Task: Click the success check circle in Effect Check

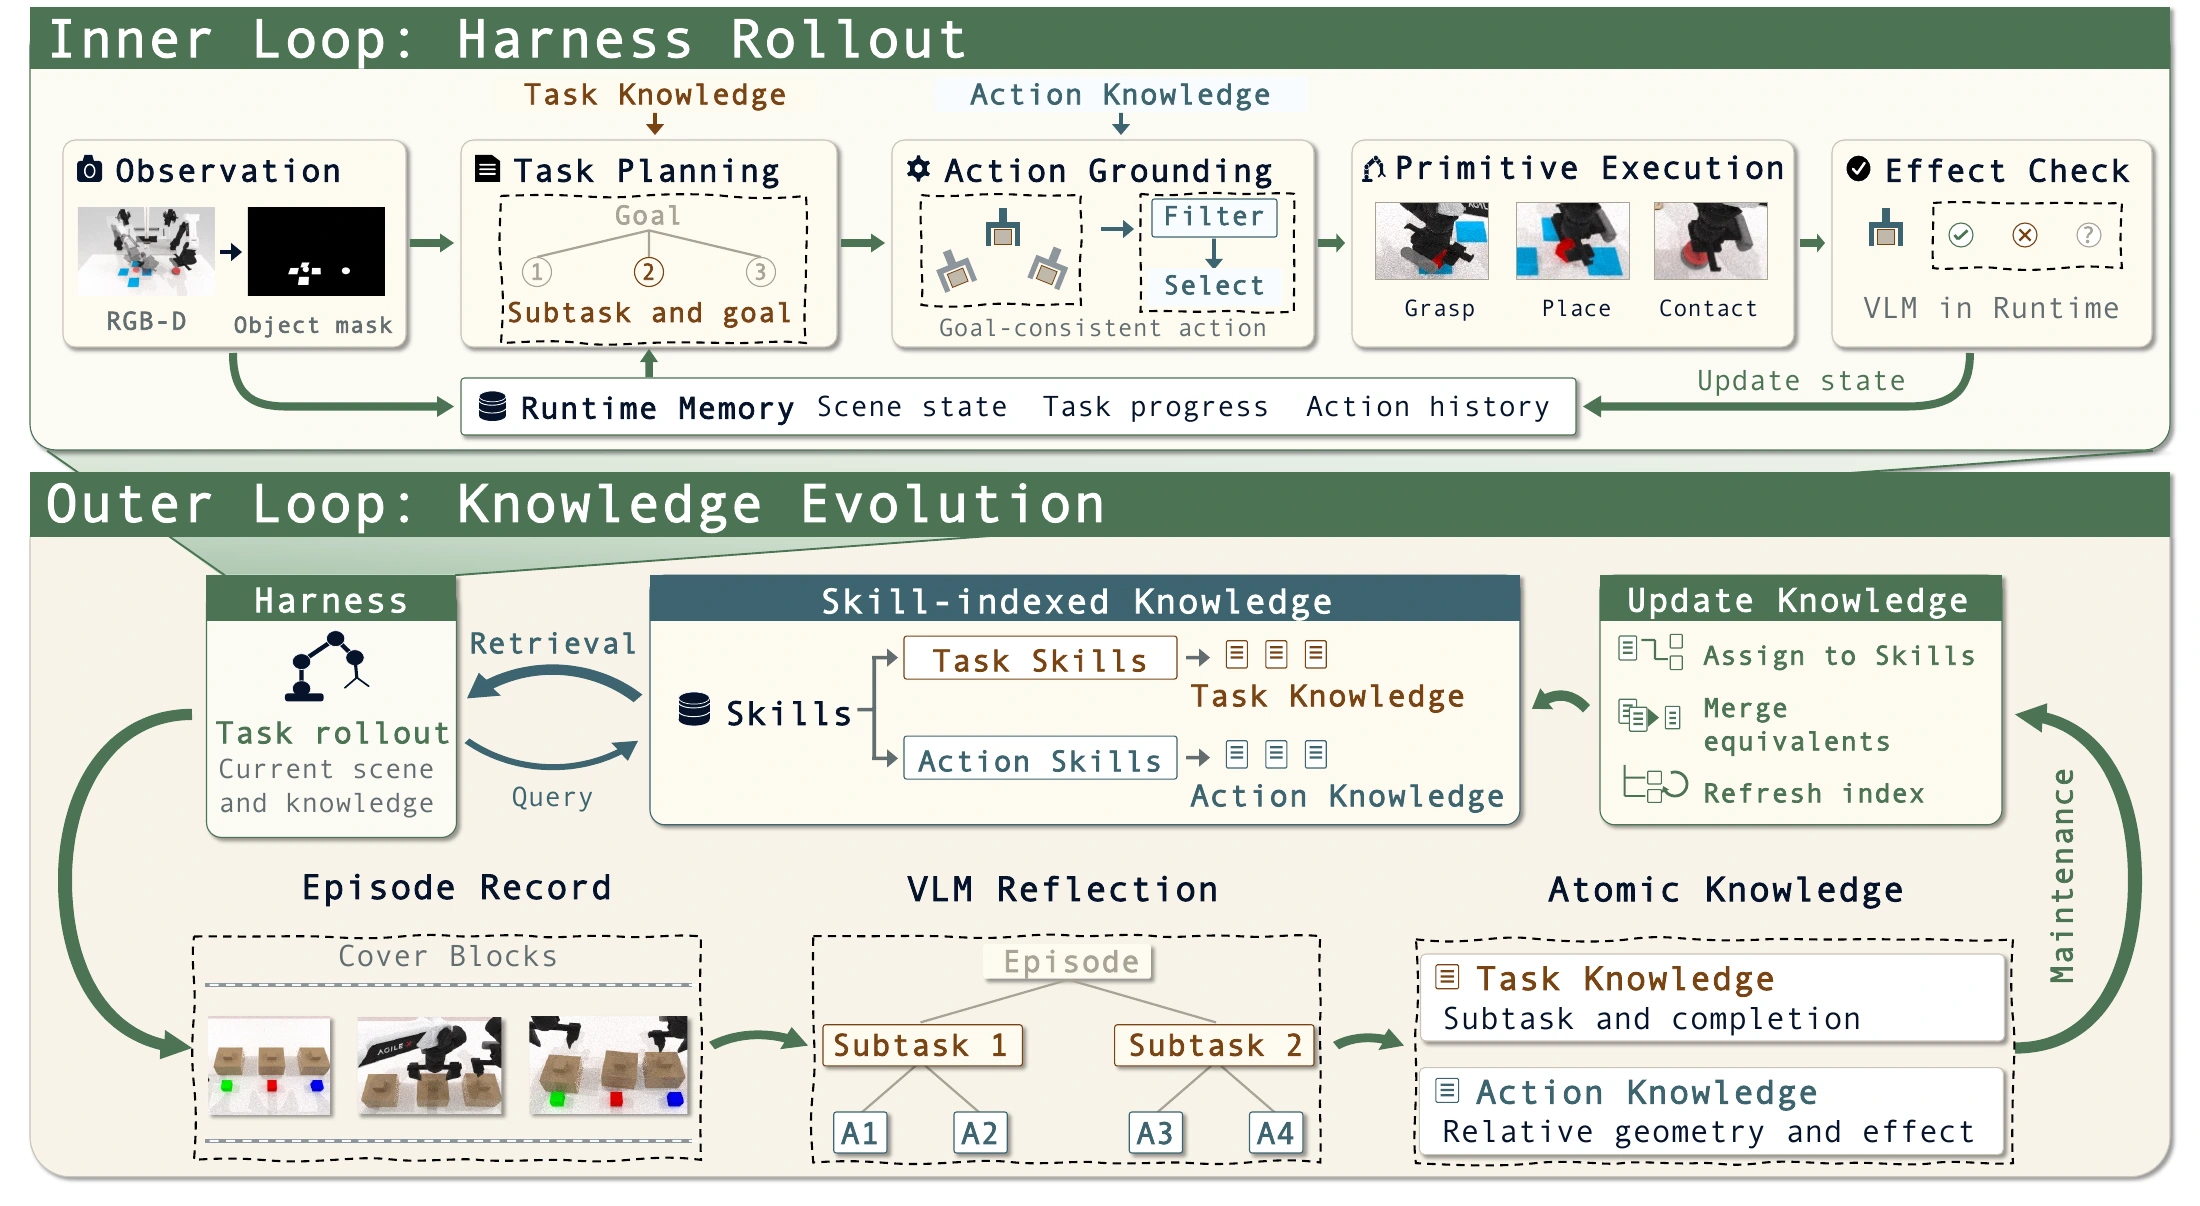Action: pos(1961,235)
